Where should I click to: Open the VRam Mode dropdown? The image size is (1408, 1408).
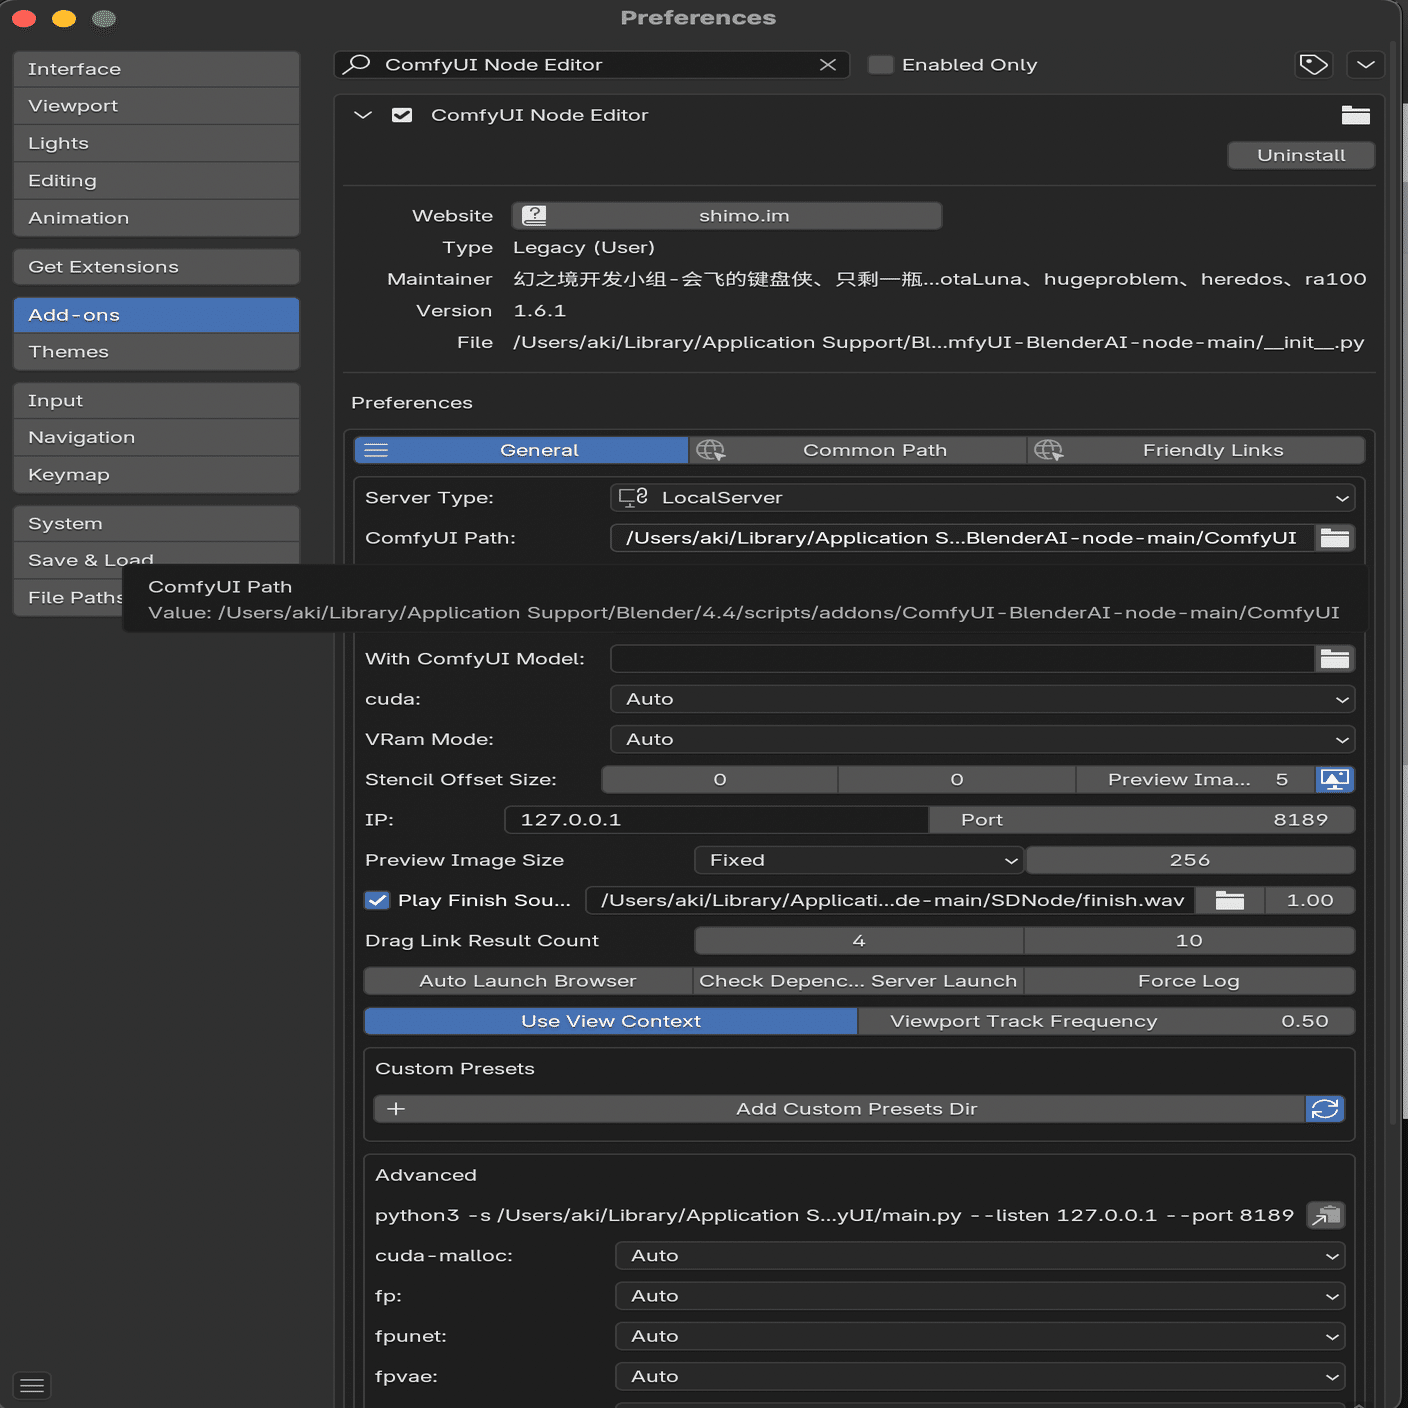(x=982, y=739)
